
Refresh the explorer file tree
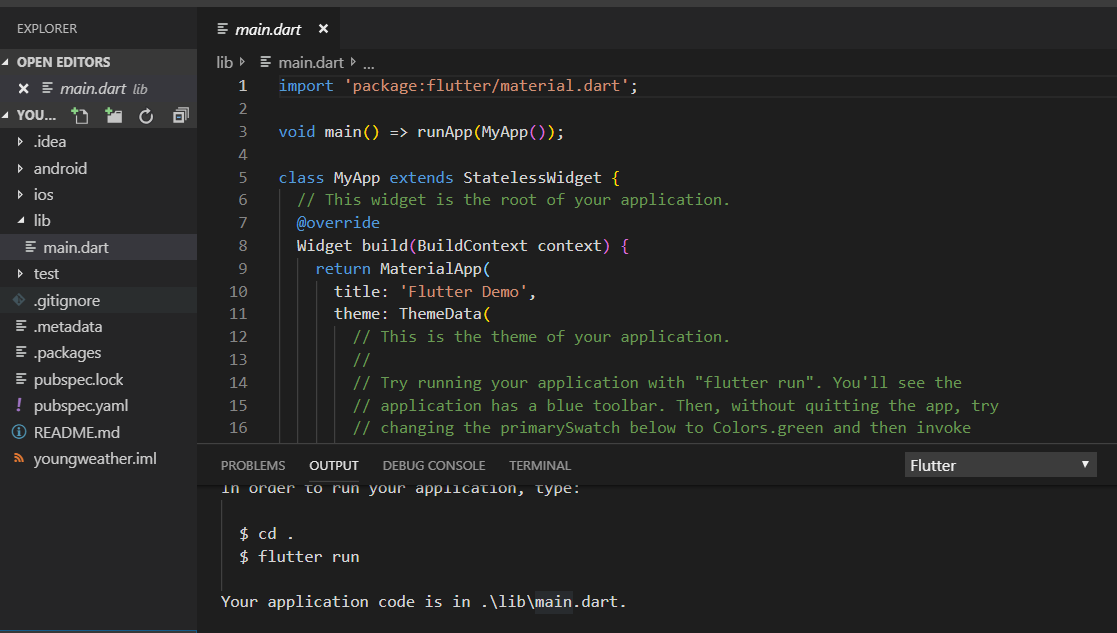[x=146, y=115]
